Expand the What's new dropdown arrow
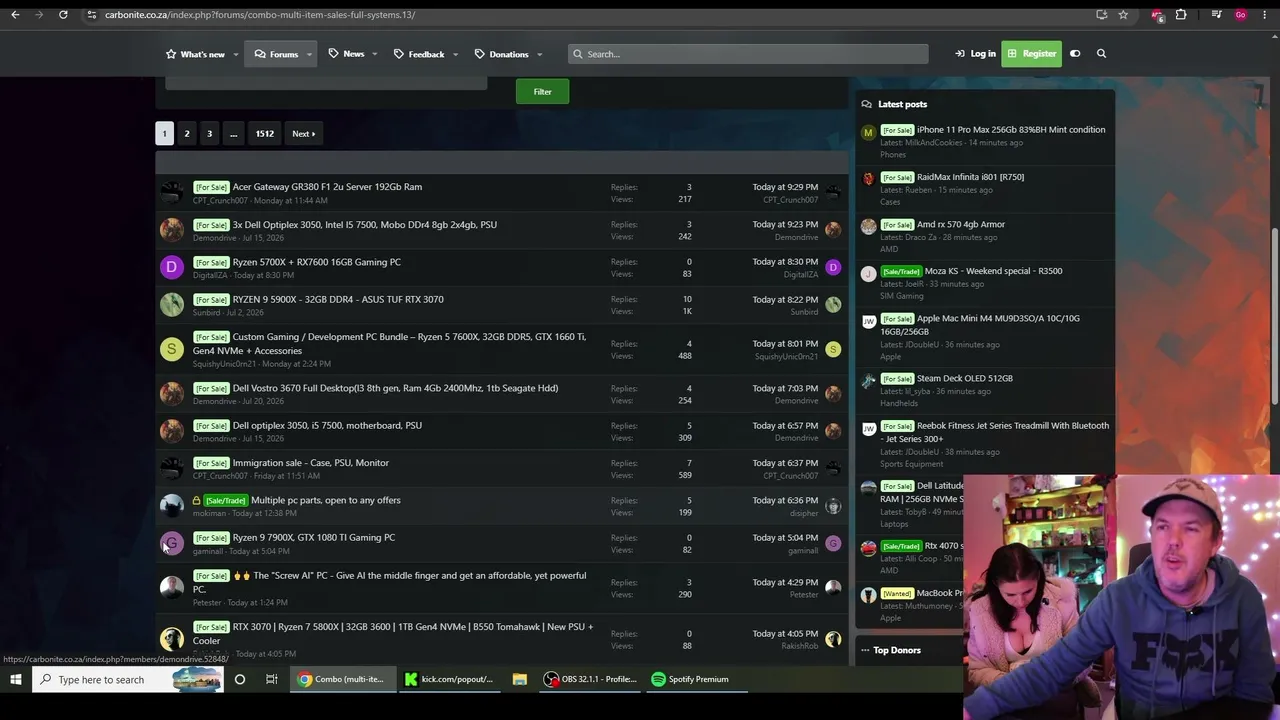 pos(236,54)
